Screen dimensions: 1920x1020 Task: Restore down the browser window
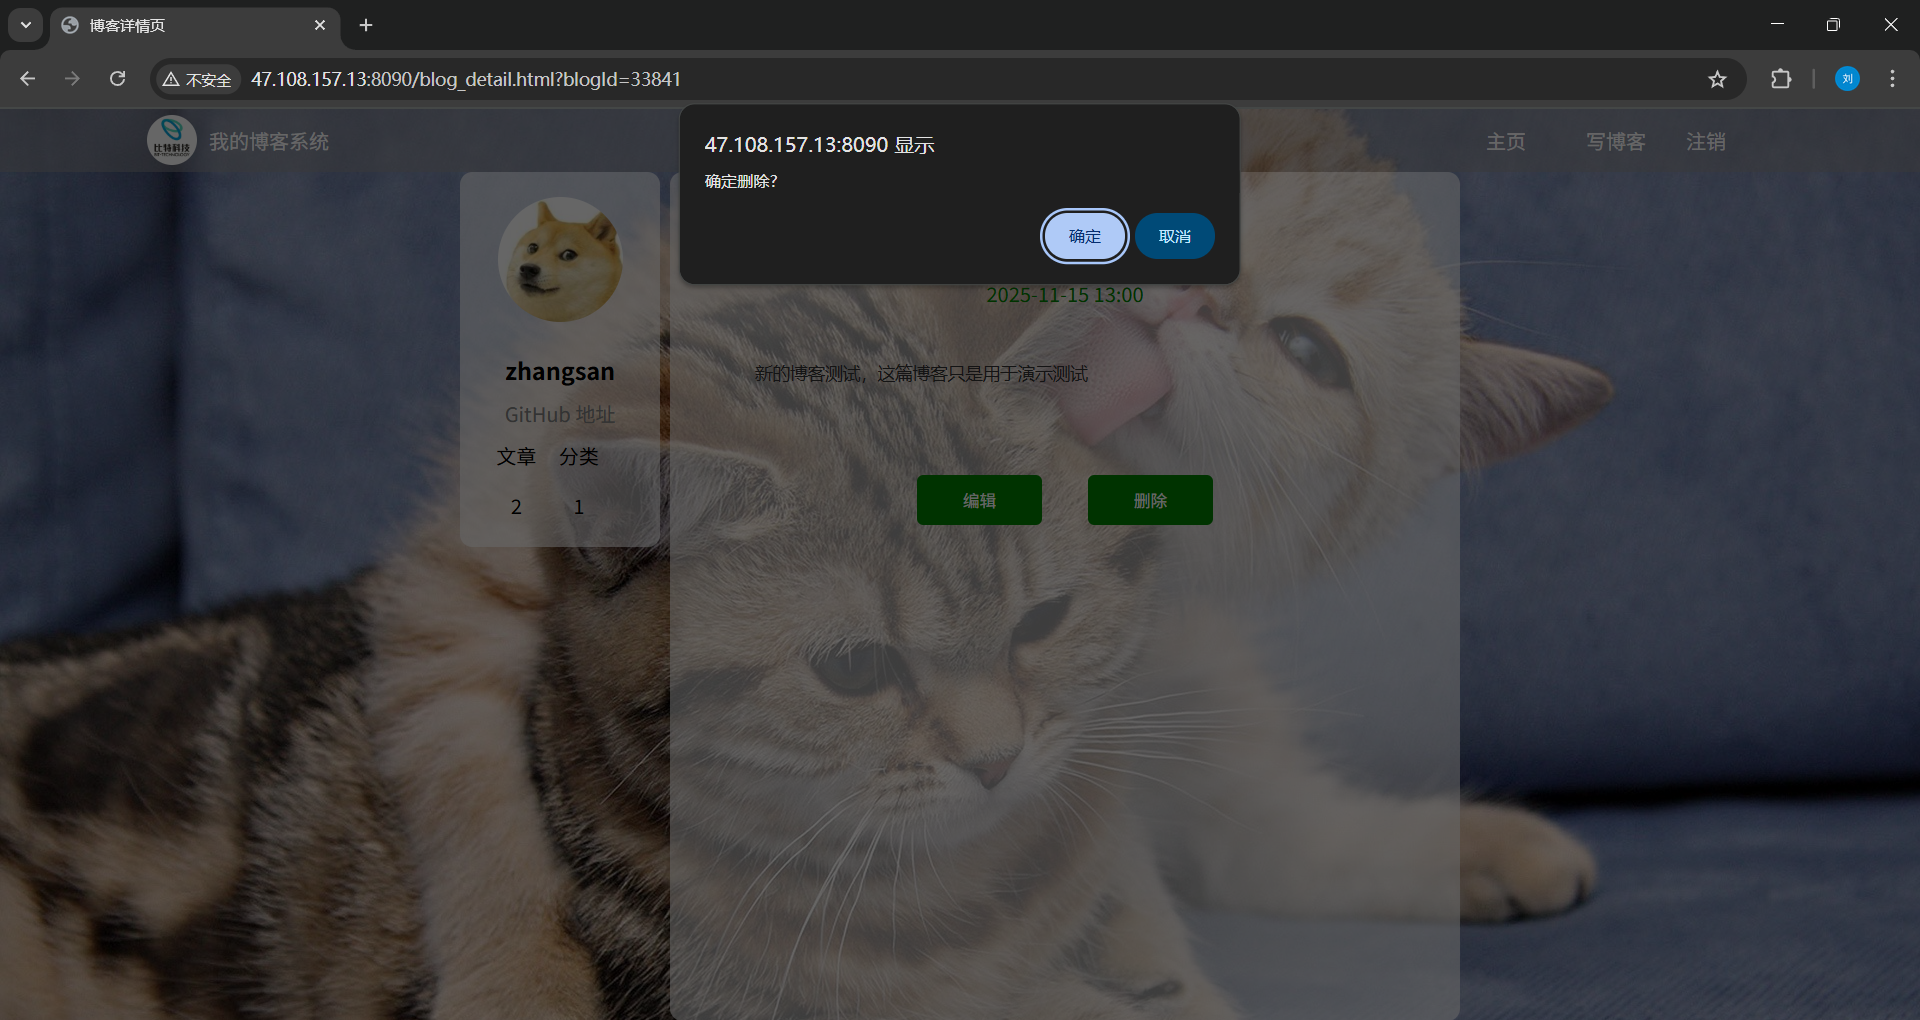tap(1833, 25)
